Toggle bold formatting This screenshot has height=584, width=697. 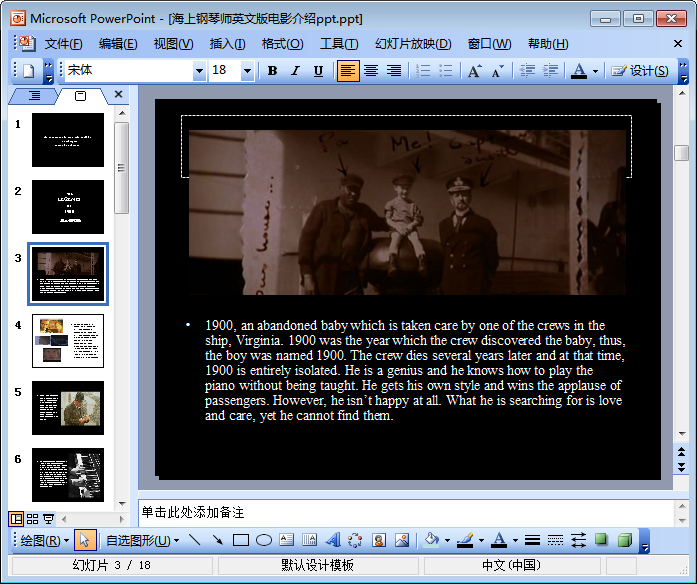click(272, 71)
